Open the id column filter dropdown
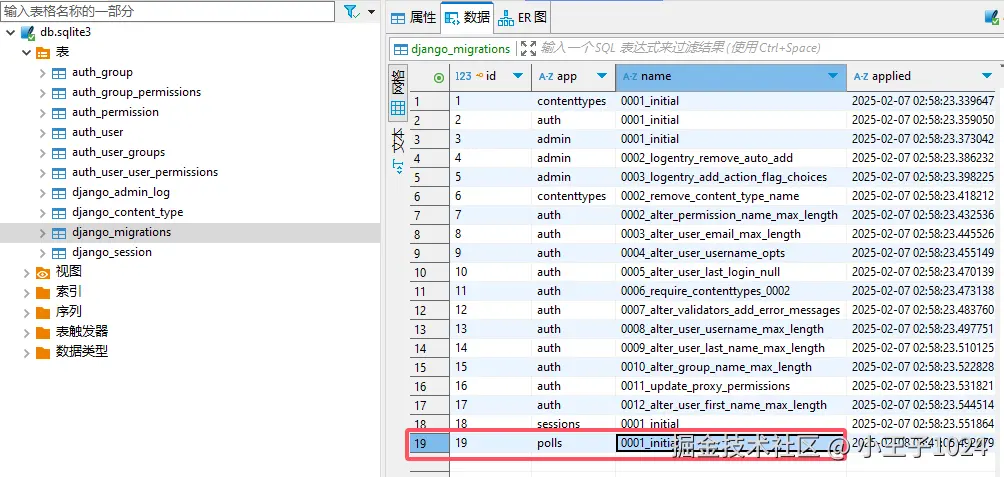Image resolution: width=1004 pixels, height=477 pixels. pos(517,76)
